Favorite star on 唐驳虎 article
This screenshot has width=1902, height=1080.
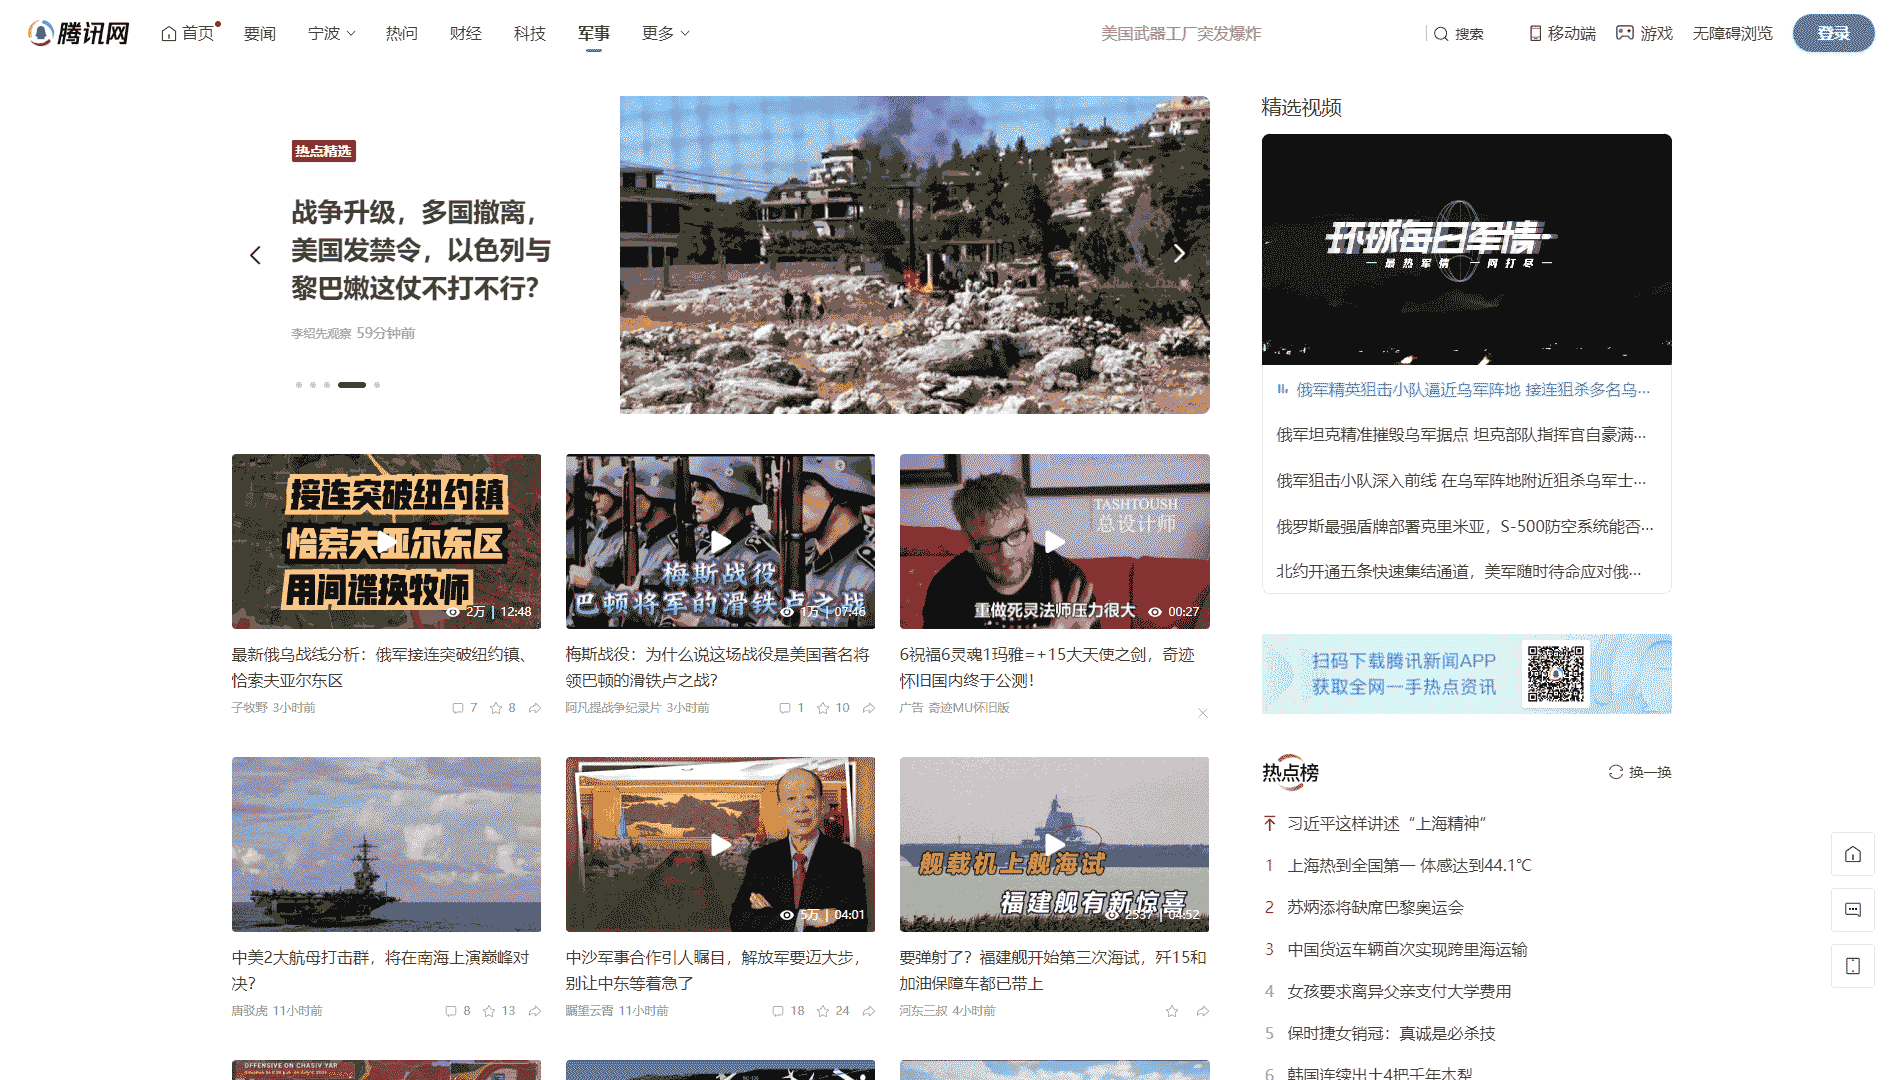click(489, 1011)
